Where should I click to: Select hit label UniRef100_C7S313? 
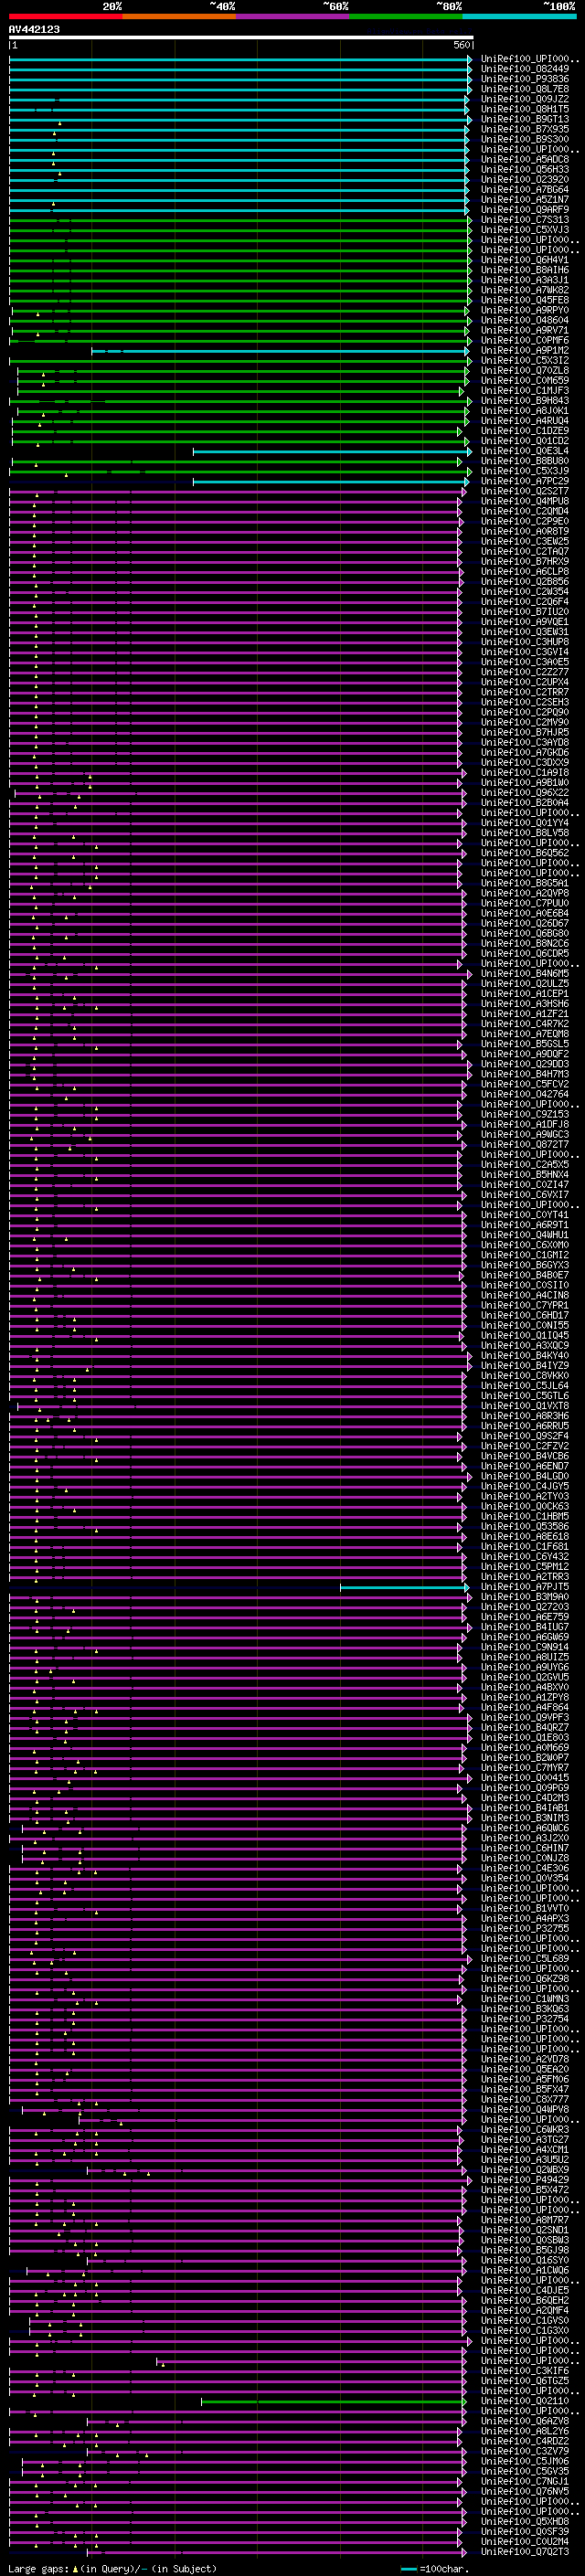tap(525, 219)
